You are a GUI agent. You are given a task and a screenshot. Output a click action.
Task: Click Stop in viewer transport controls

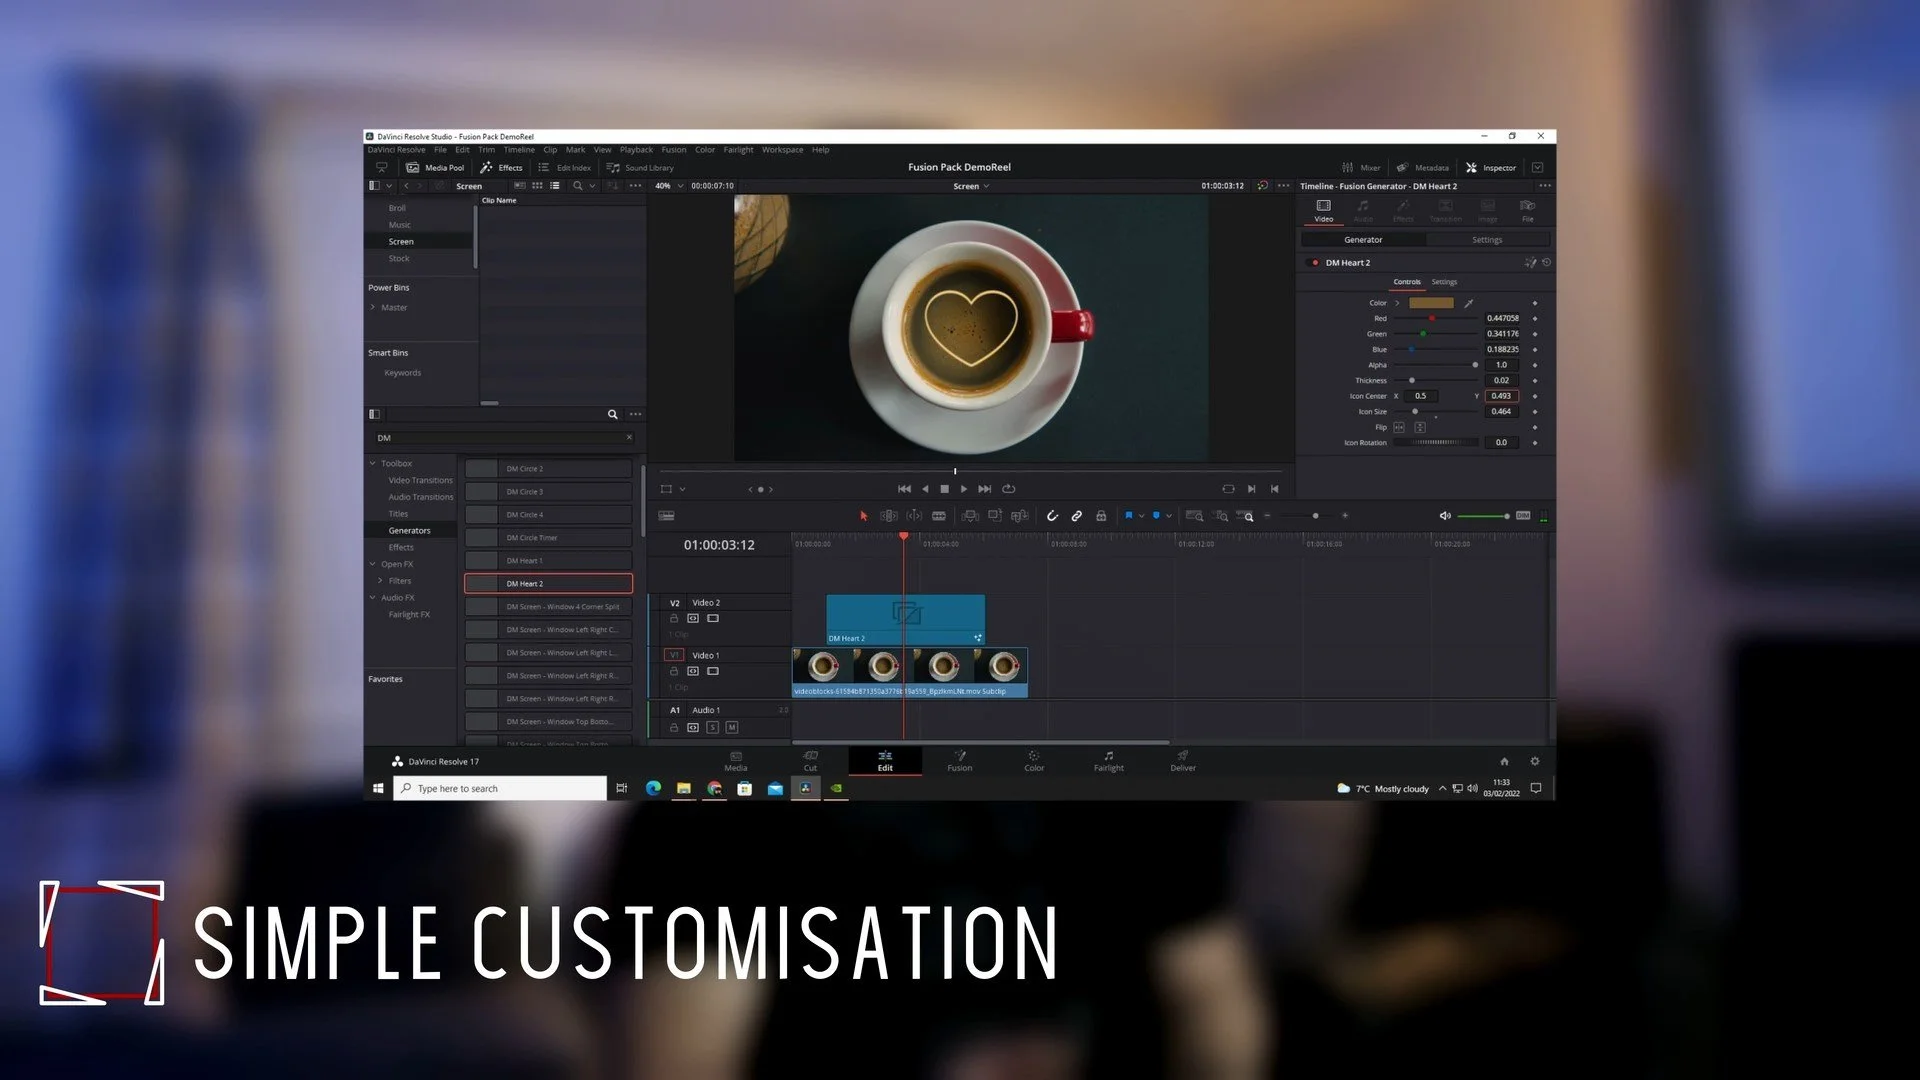[x=945, y=489]
